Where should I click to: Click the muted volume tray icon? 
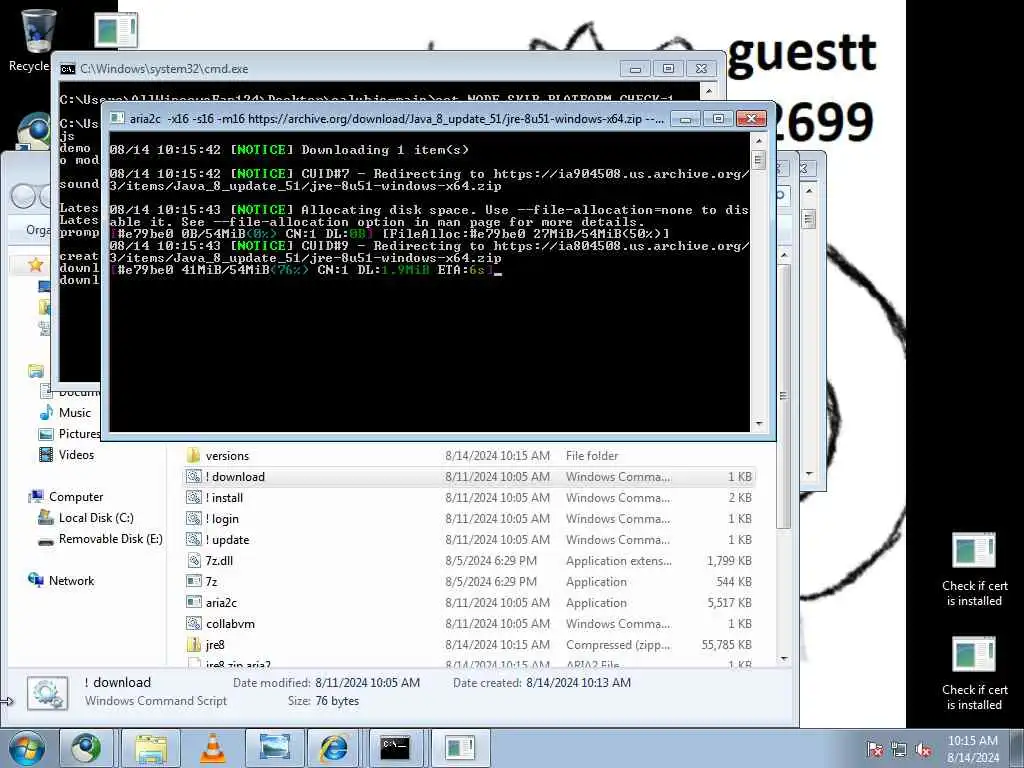pyautogui.click(x=923, y=749)
